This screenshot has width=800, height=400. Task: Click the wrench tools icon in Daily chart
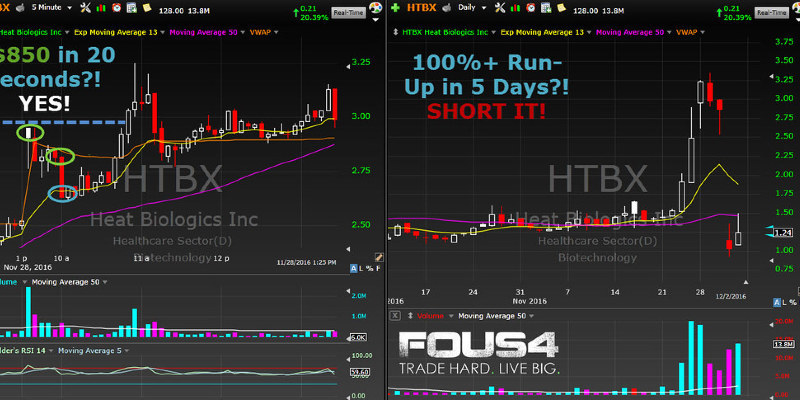499,8
